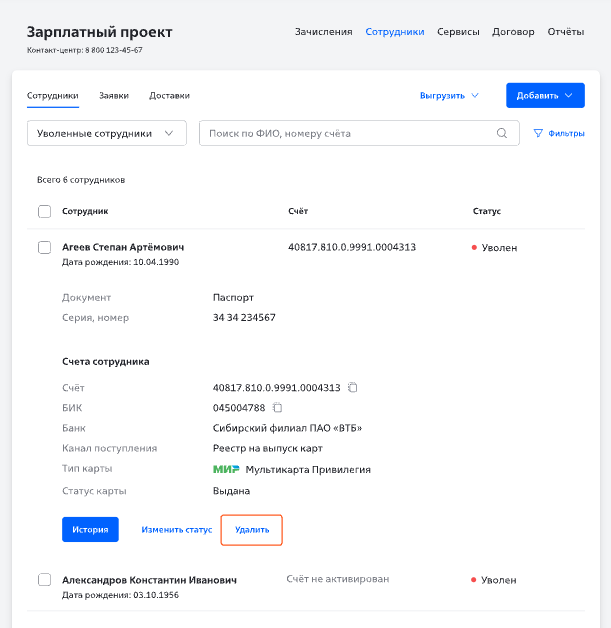Select Александров Константин Иванович checkbox
The width and height of the screenshot is (611, 628).
[x=44, y=580]
